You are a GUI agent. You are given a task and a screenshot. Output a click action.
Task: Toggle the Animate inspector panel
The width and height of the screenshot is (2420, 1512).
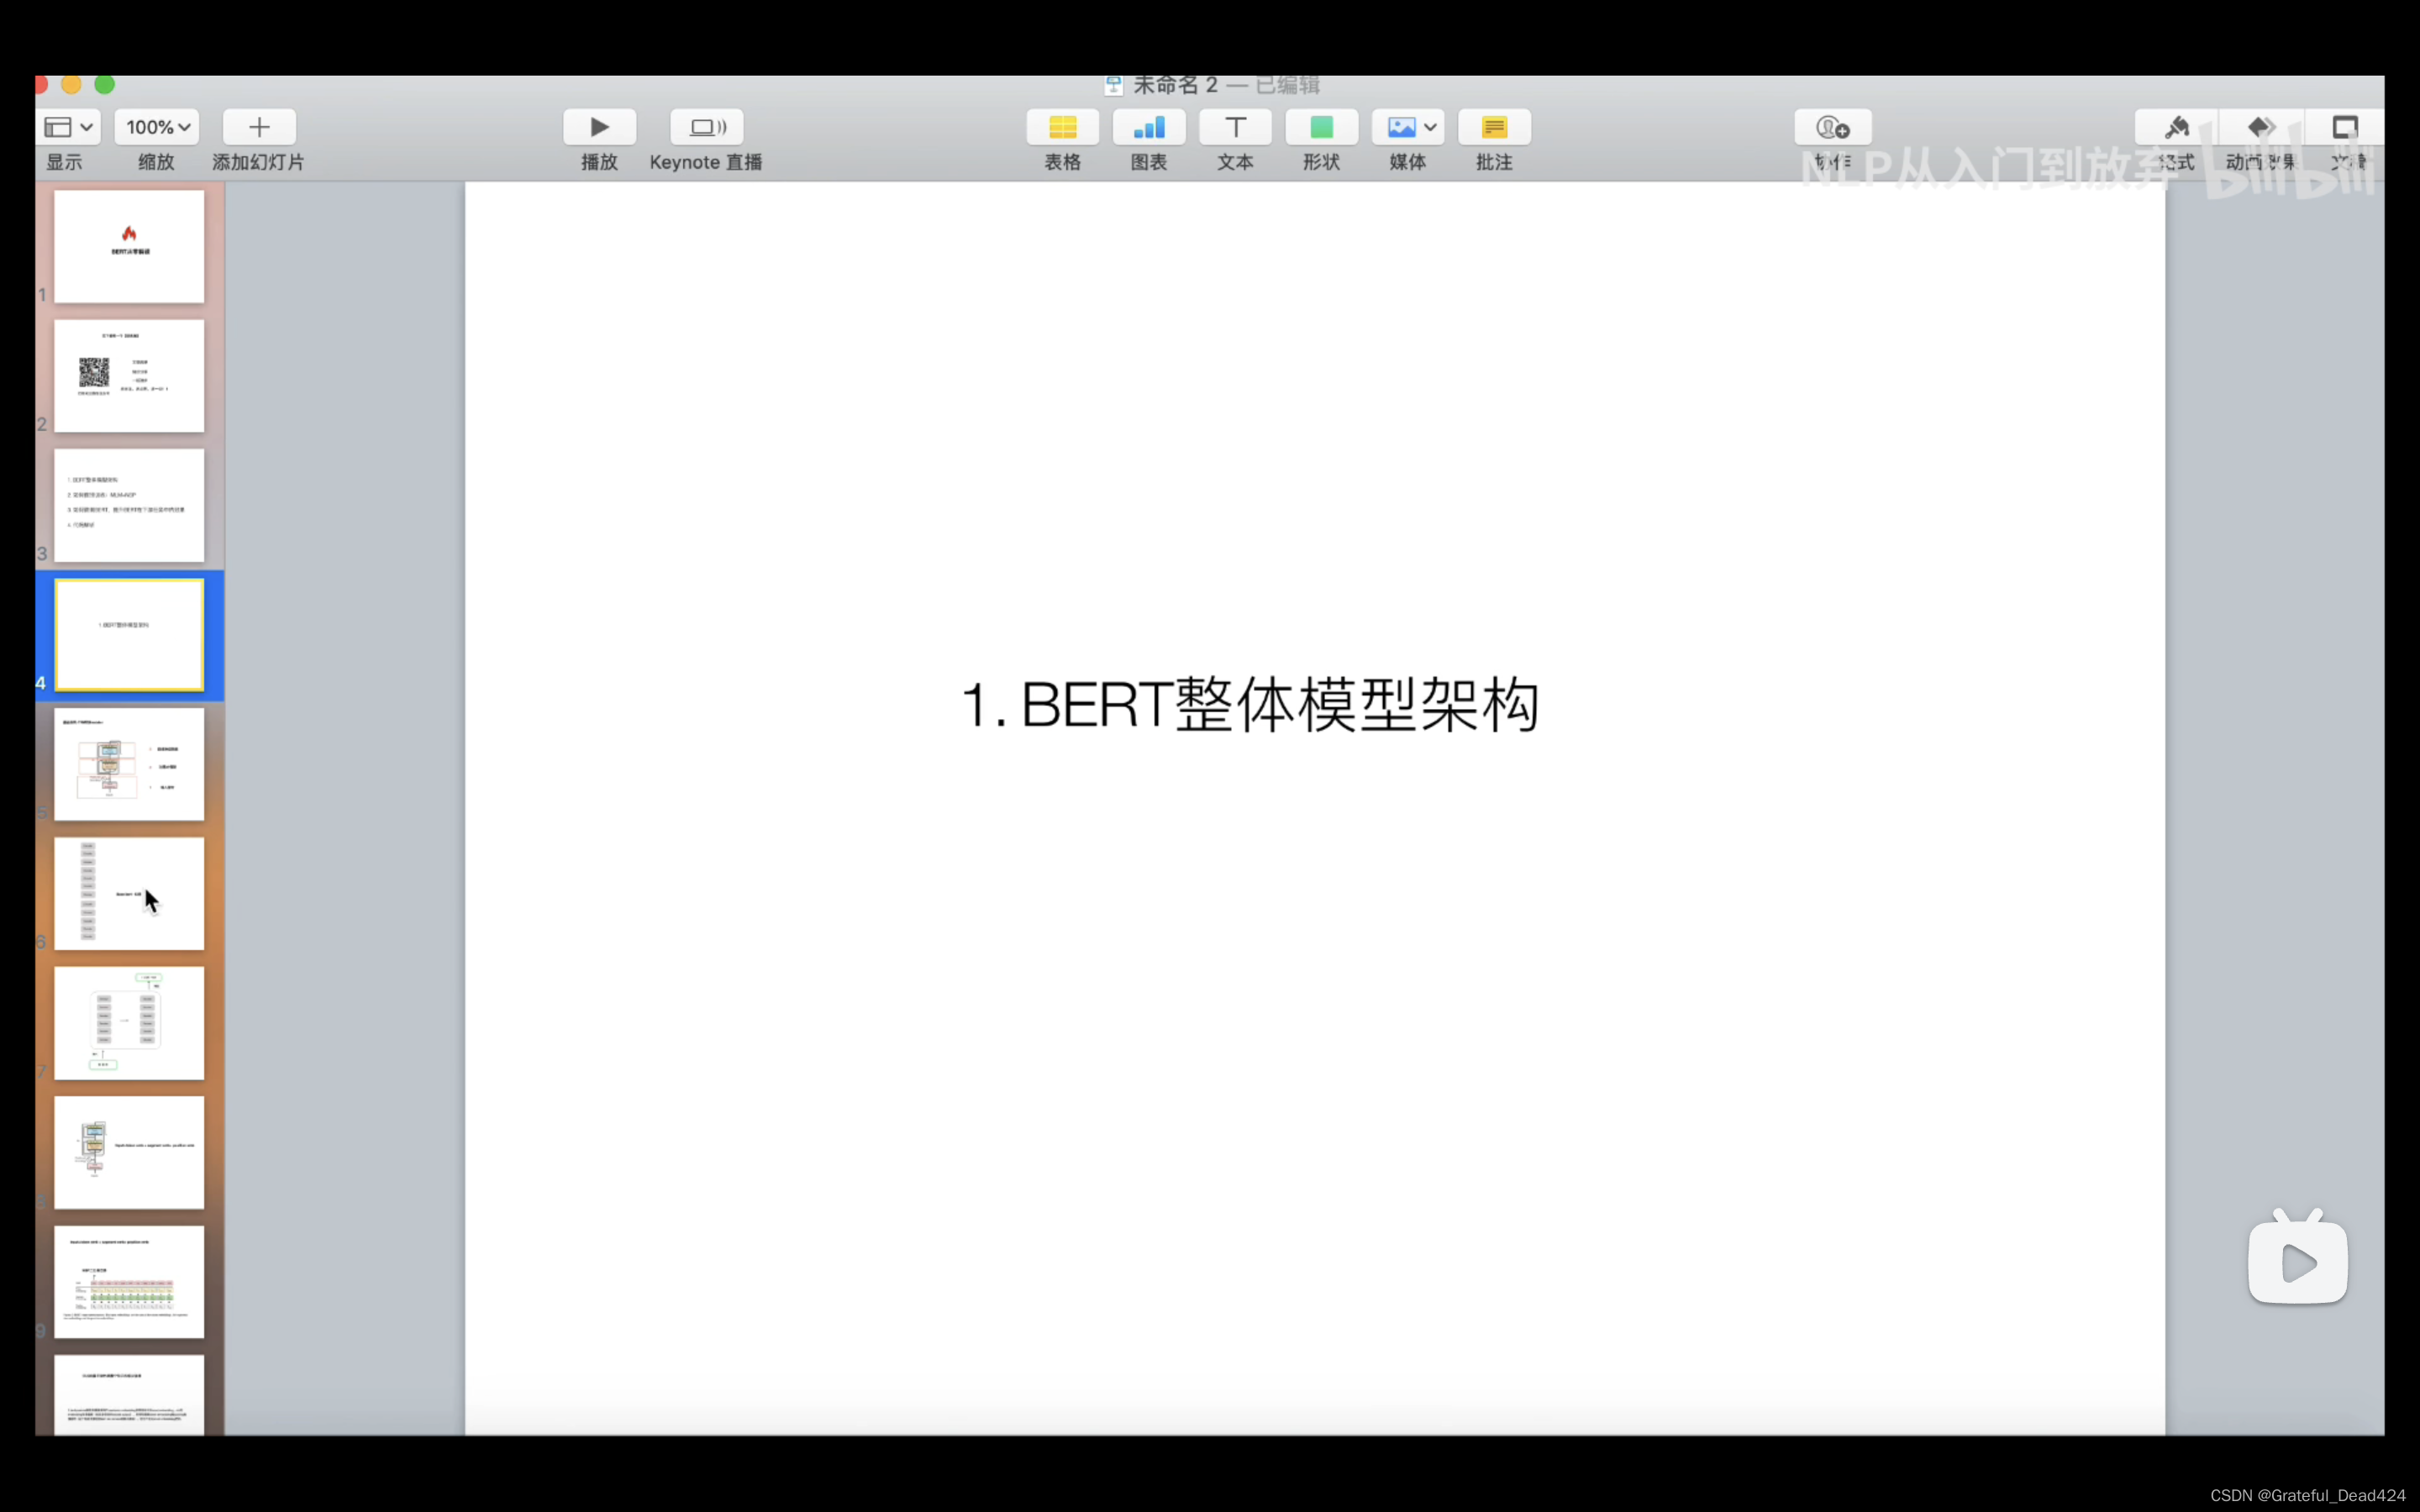pyautogui.click(x=2261, y=127)
